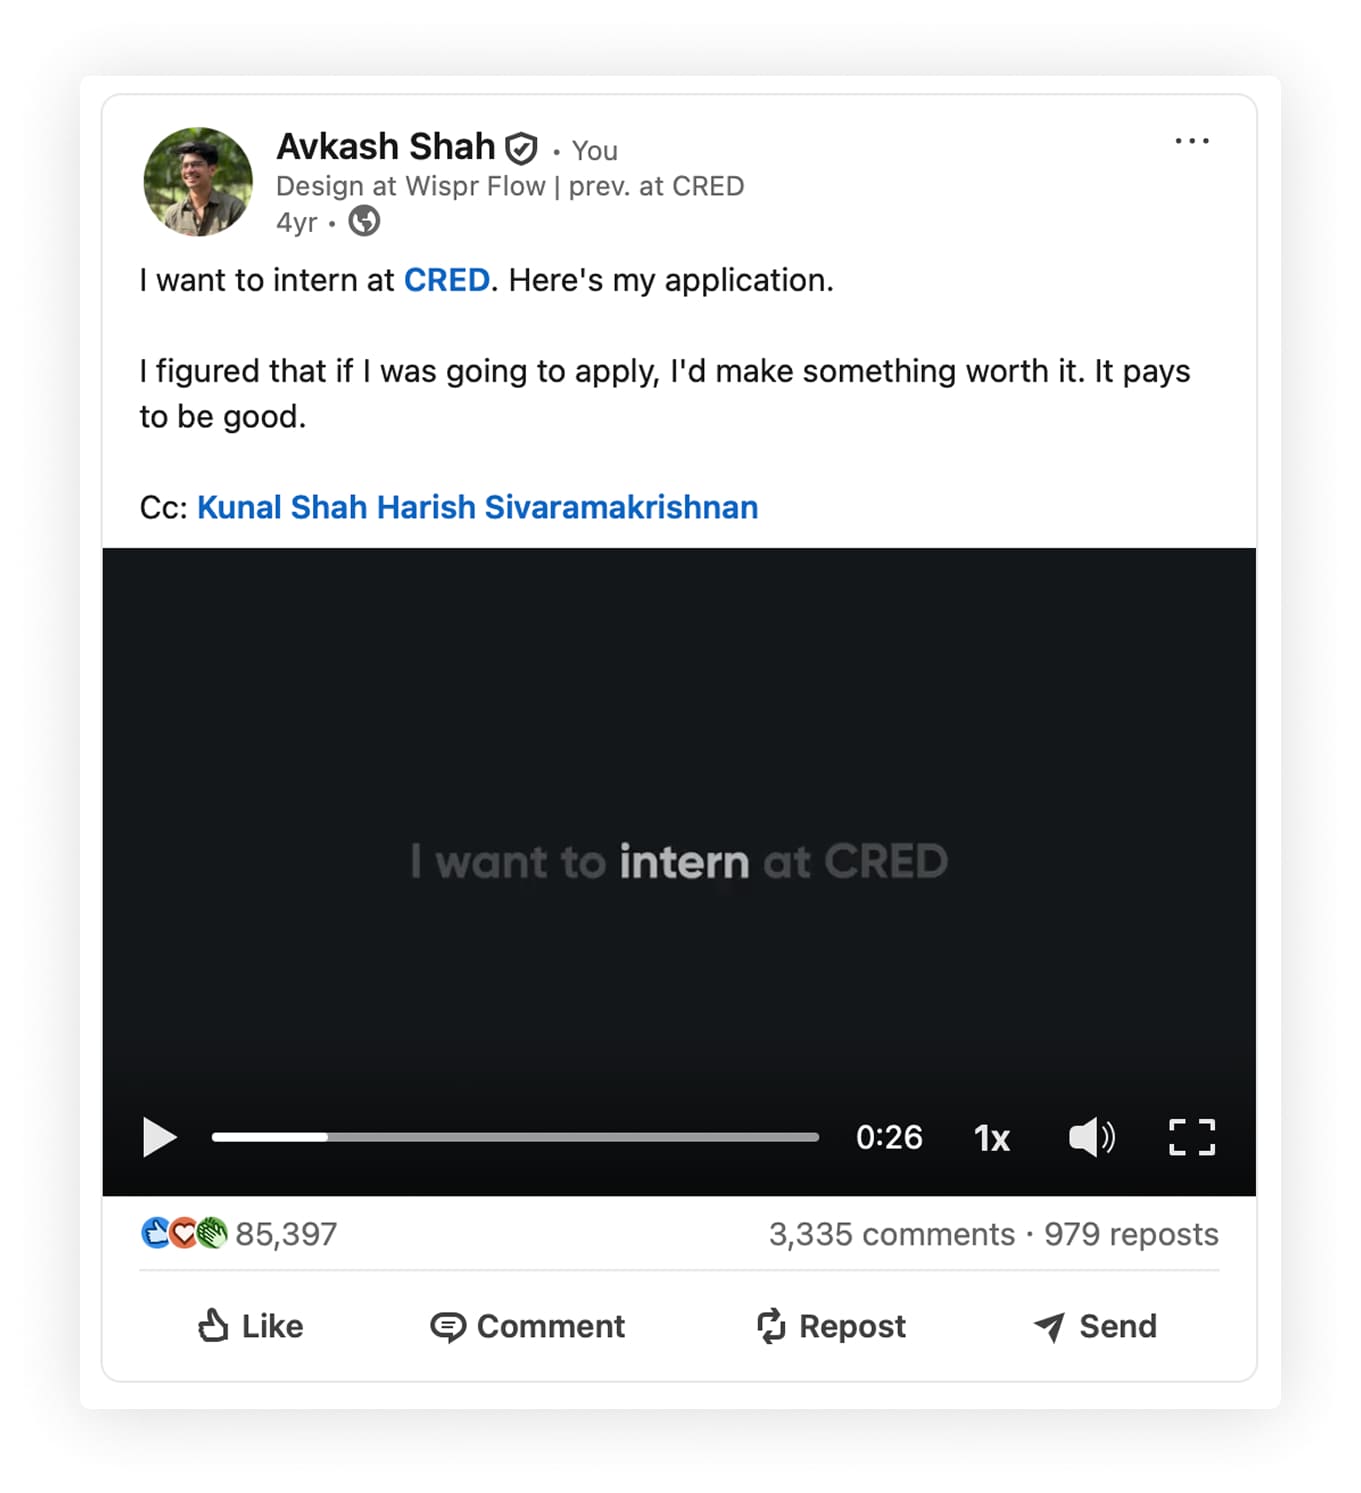View the 3,335 comments
Screen dimensions: 1361x1493
tap(893, 1233)
